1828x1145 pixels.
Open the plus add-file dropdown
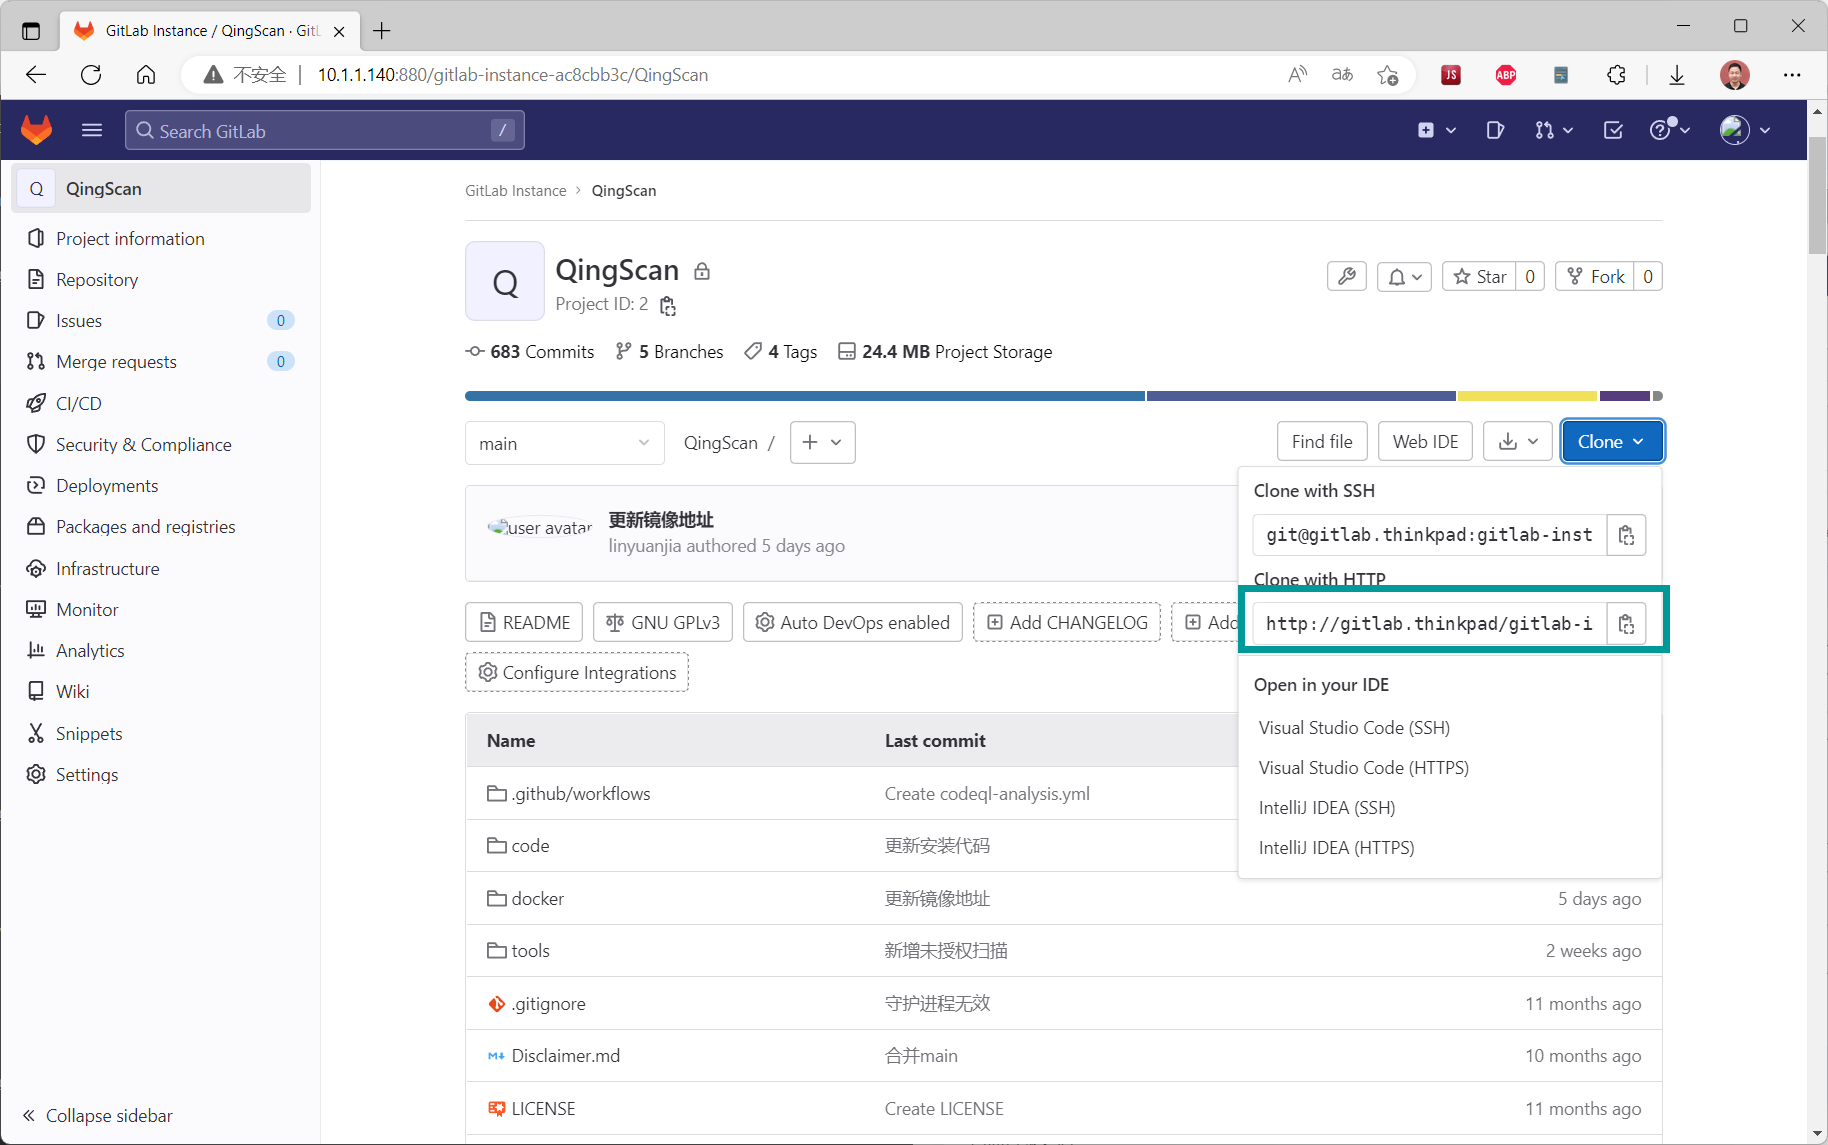(x=823, y=442)
